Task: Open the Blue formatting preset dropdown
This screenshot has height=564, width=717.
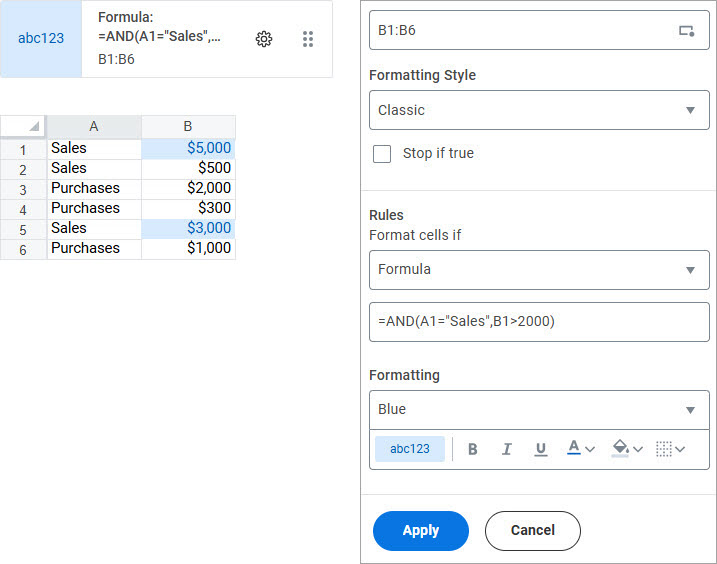Action: [539, 409]
